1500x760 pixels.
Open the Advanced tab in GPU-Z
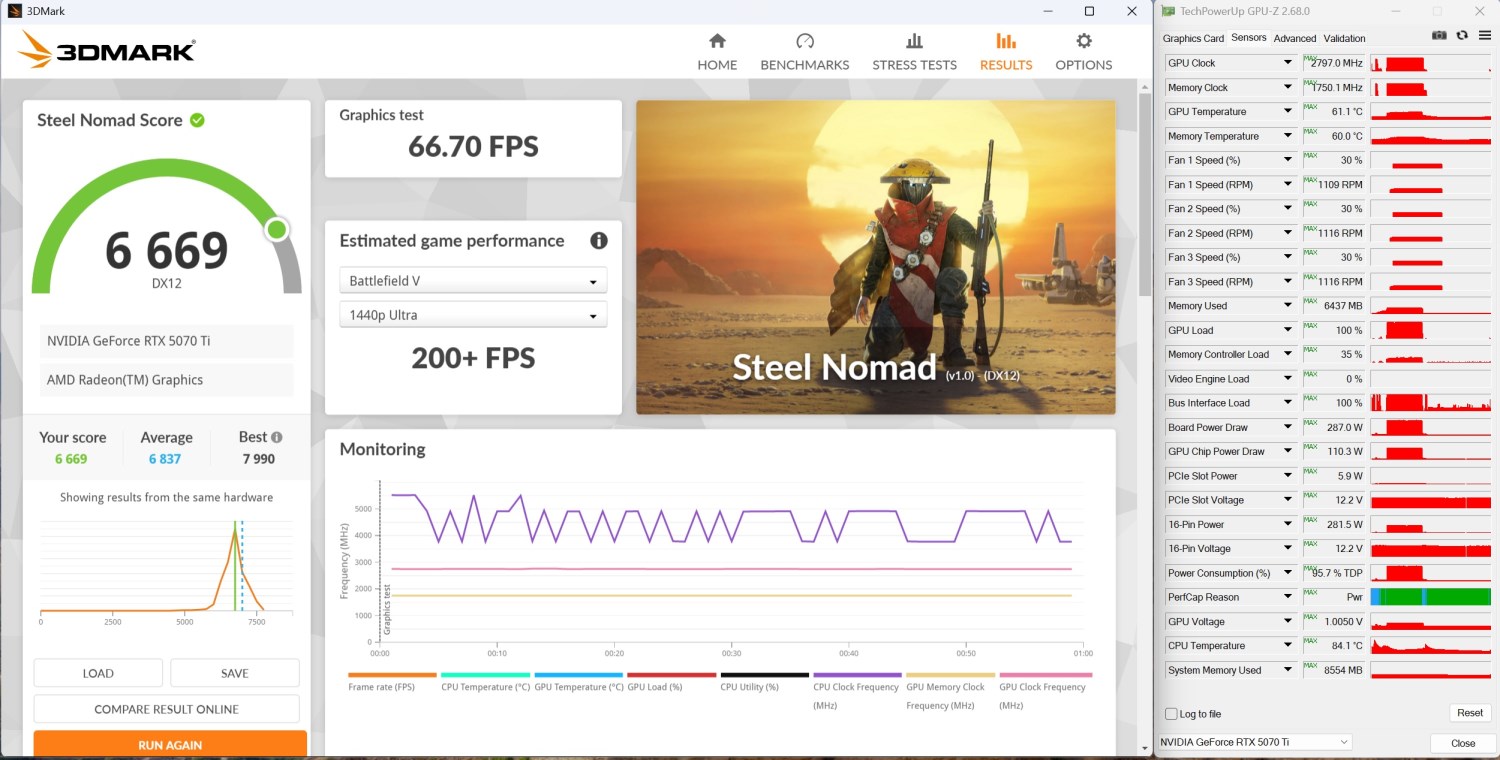pos(1295,38)
